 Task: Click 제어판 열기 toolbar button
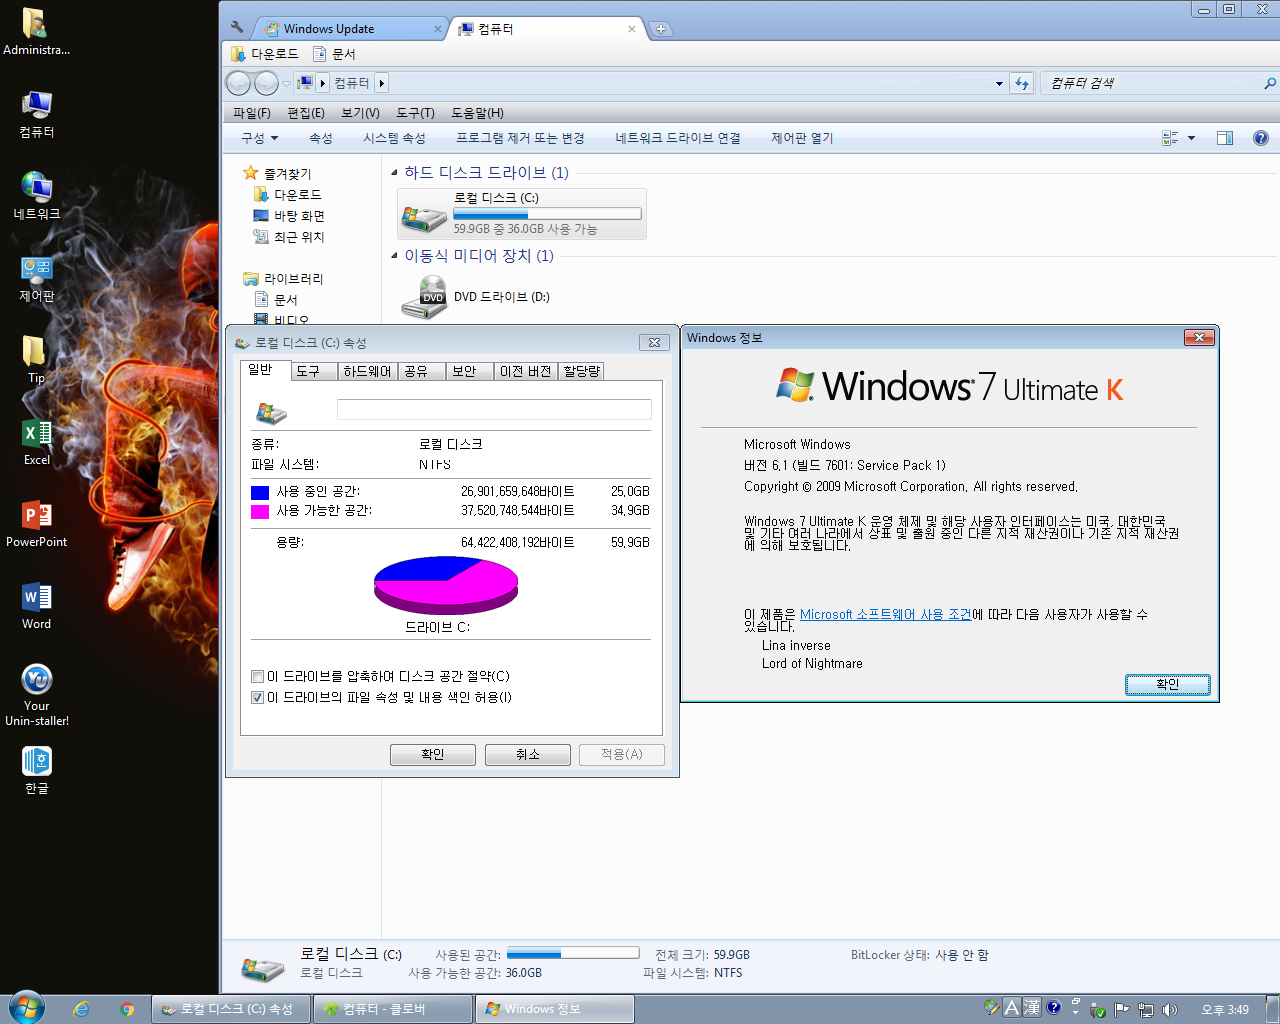tap(802, 138)
